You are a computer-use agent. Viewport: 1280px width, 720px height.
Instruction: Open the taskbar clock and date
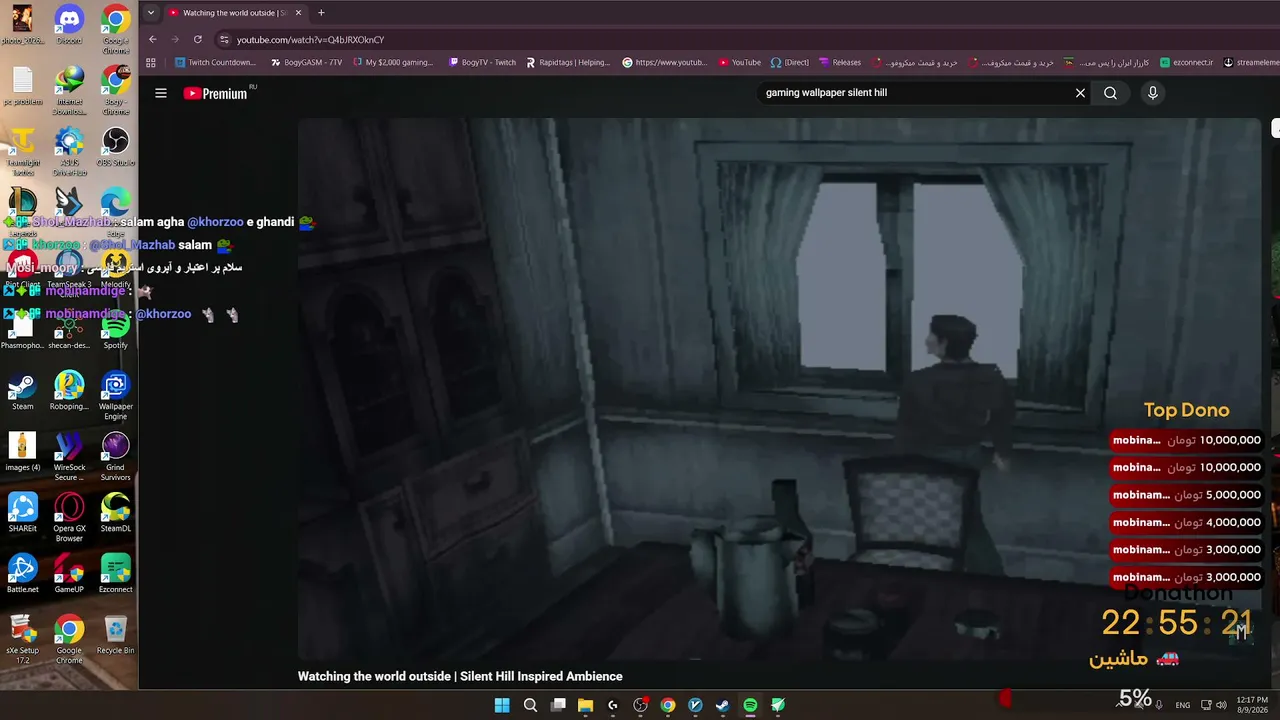coord(1252,705)
